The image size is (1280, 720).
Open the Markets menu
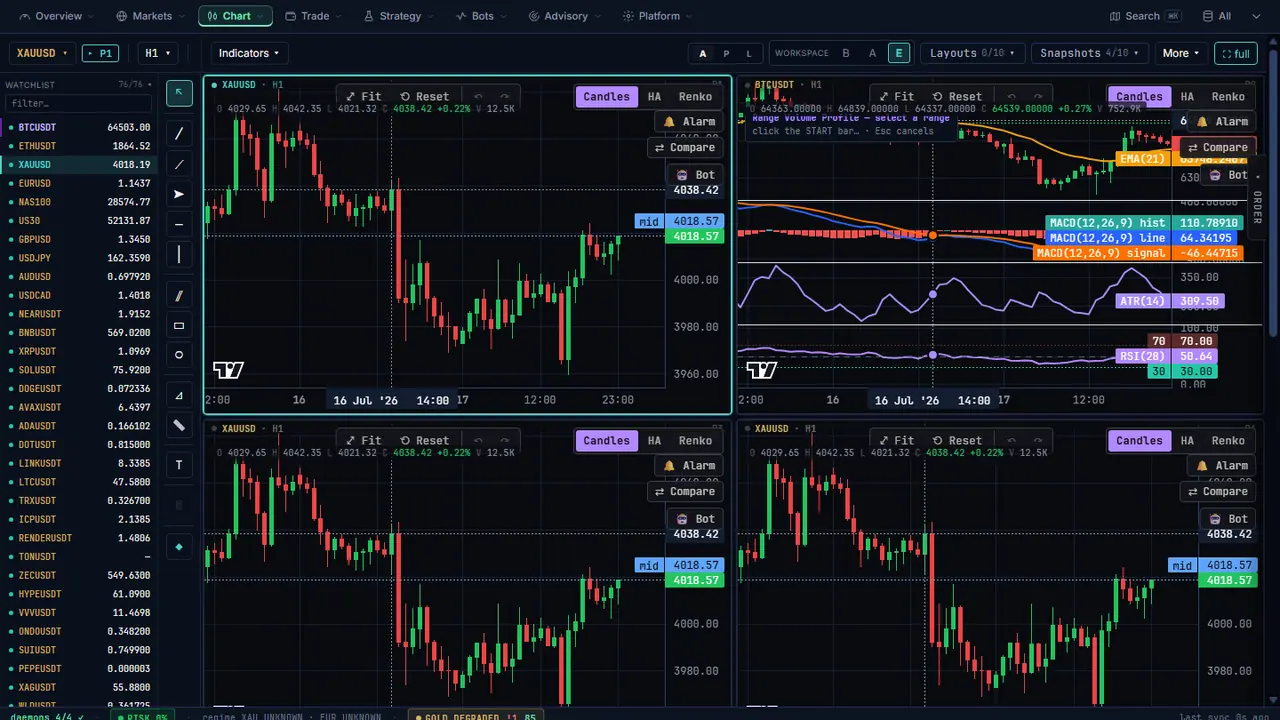(x=151, y=16)
